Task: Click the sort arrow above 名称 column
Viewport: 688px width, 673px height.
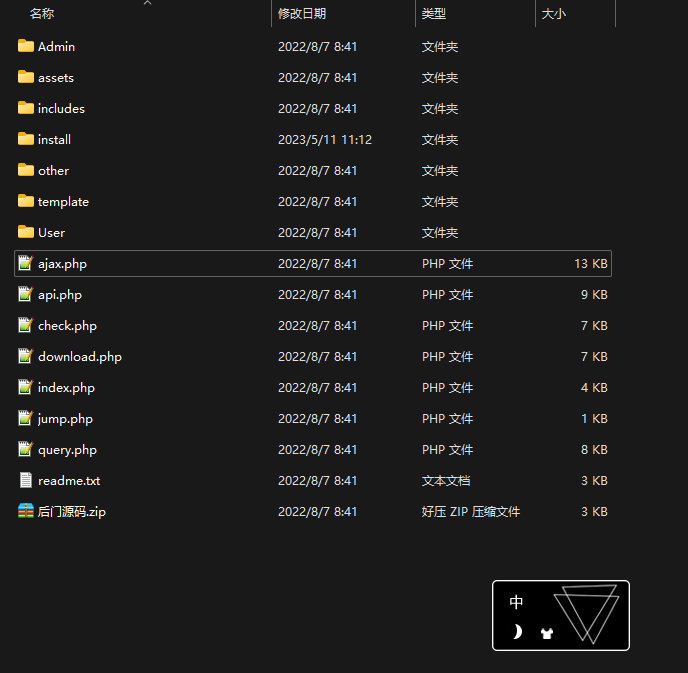Action: click(x=147, y=3)
